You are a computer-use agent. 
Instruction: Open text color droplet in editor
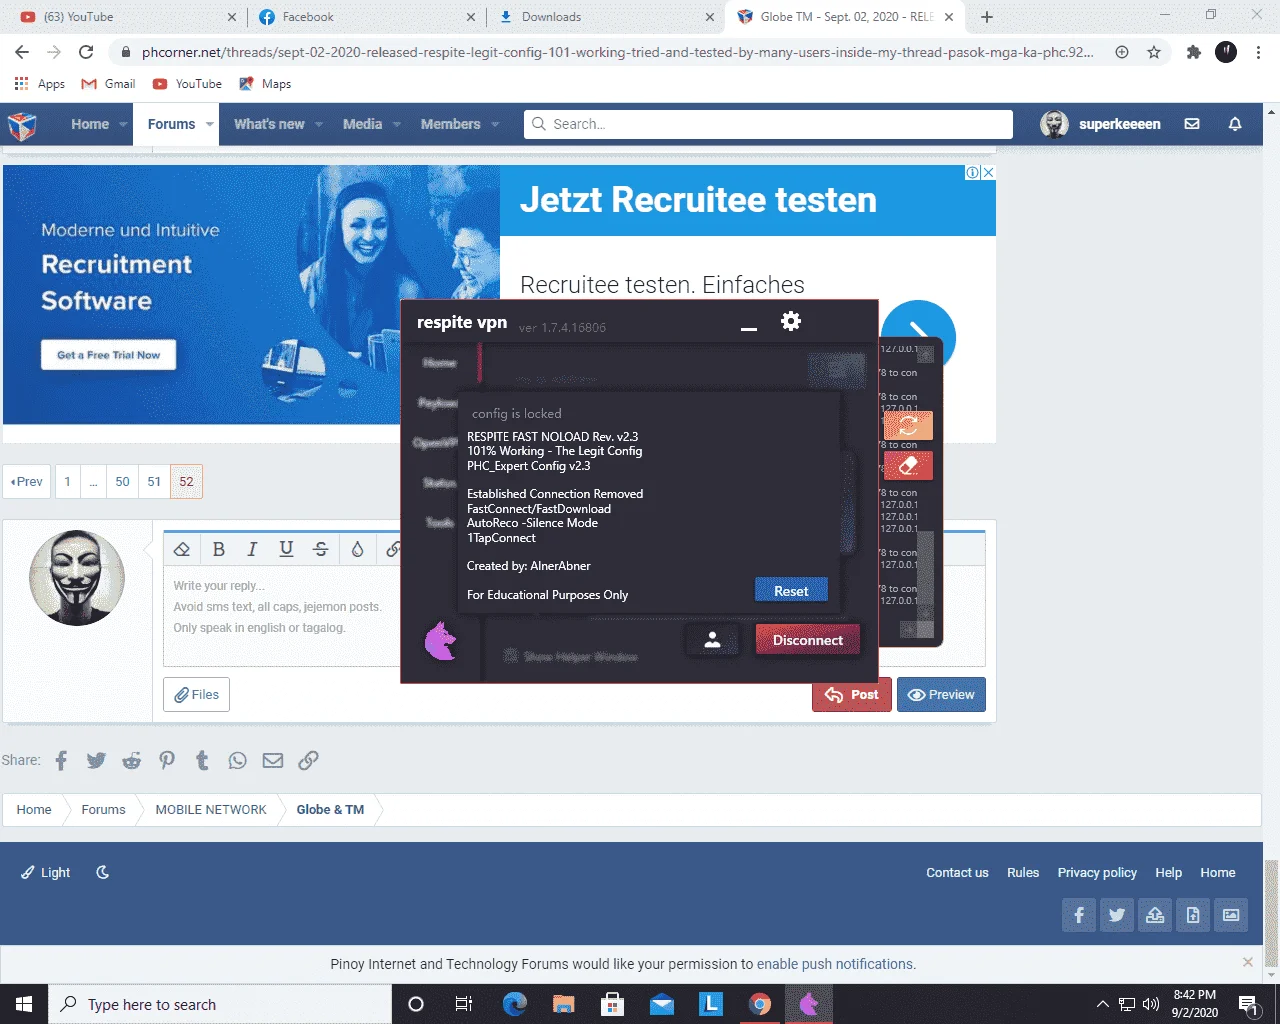(x=357, y=549)
